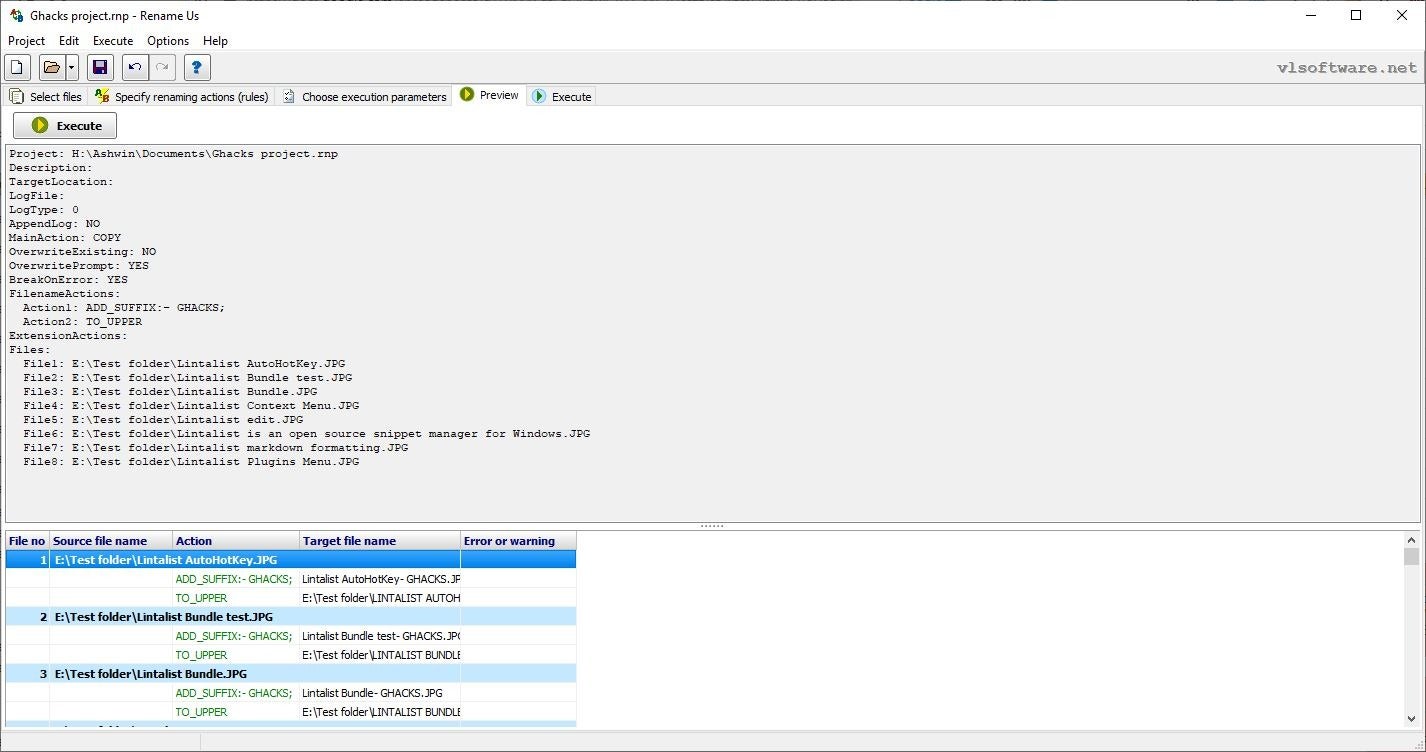Image resolution: width=1426 pixels, height=752 pixels.
Task: Switch to the Select files tab
Action: (46, 97)
